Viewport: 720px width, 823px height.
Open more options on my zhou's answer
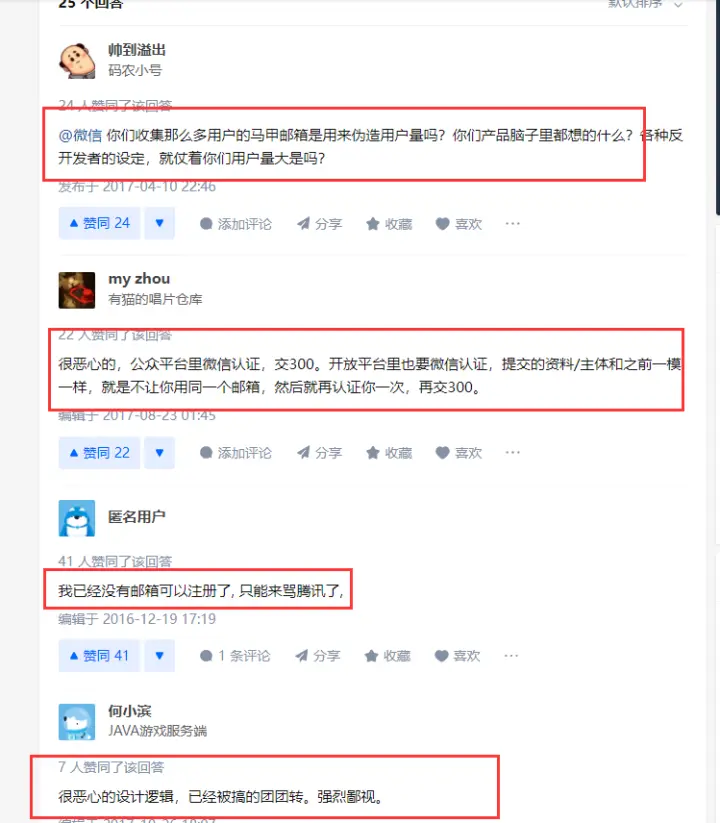513,452
